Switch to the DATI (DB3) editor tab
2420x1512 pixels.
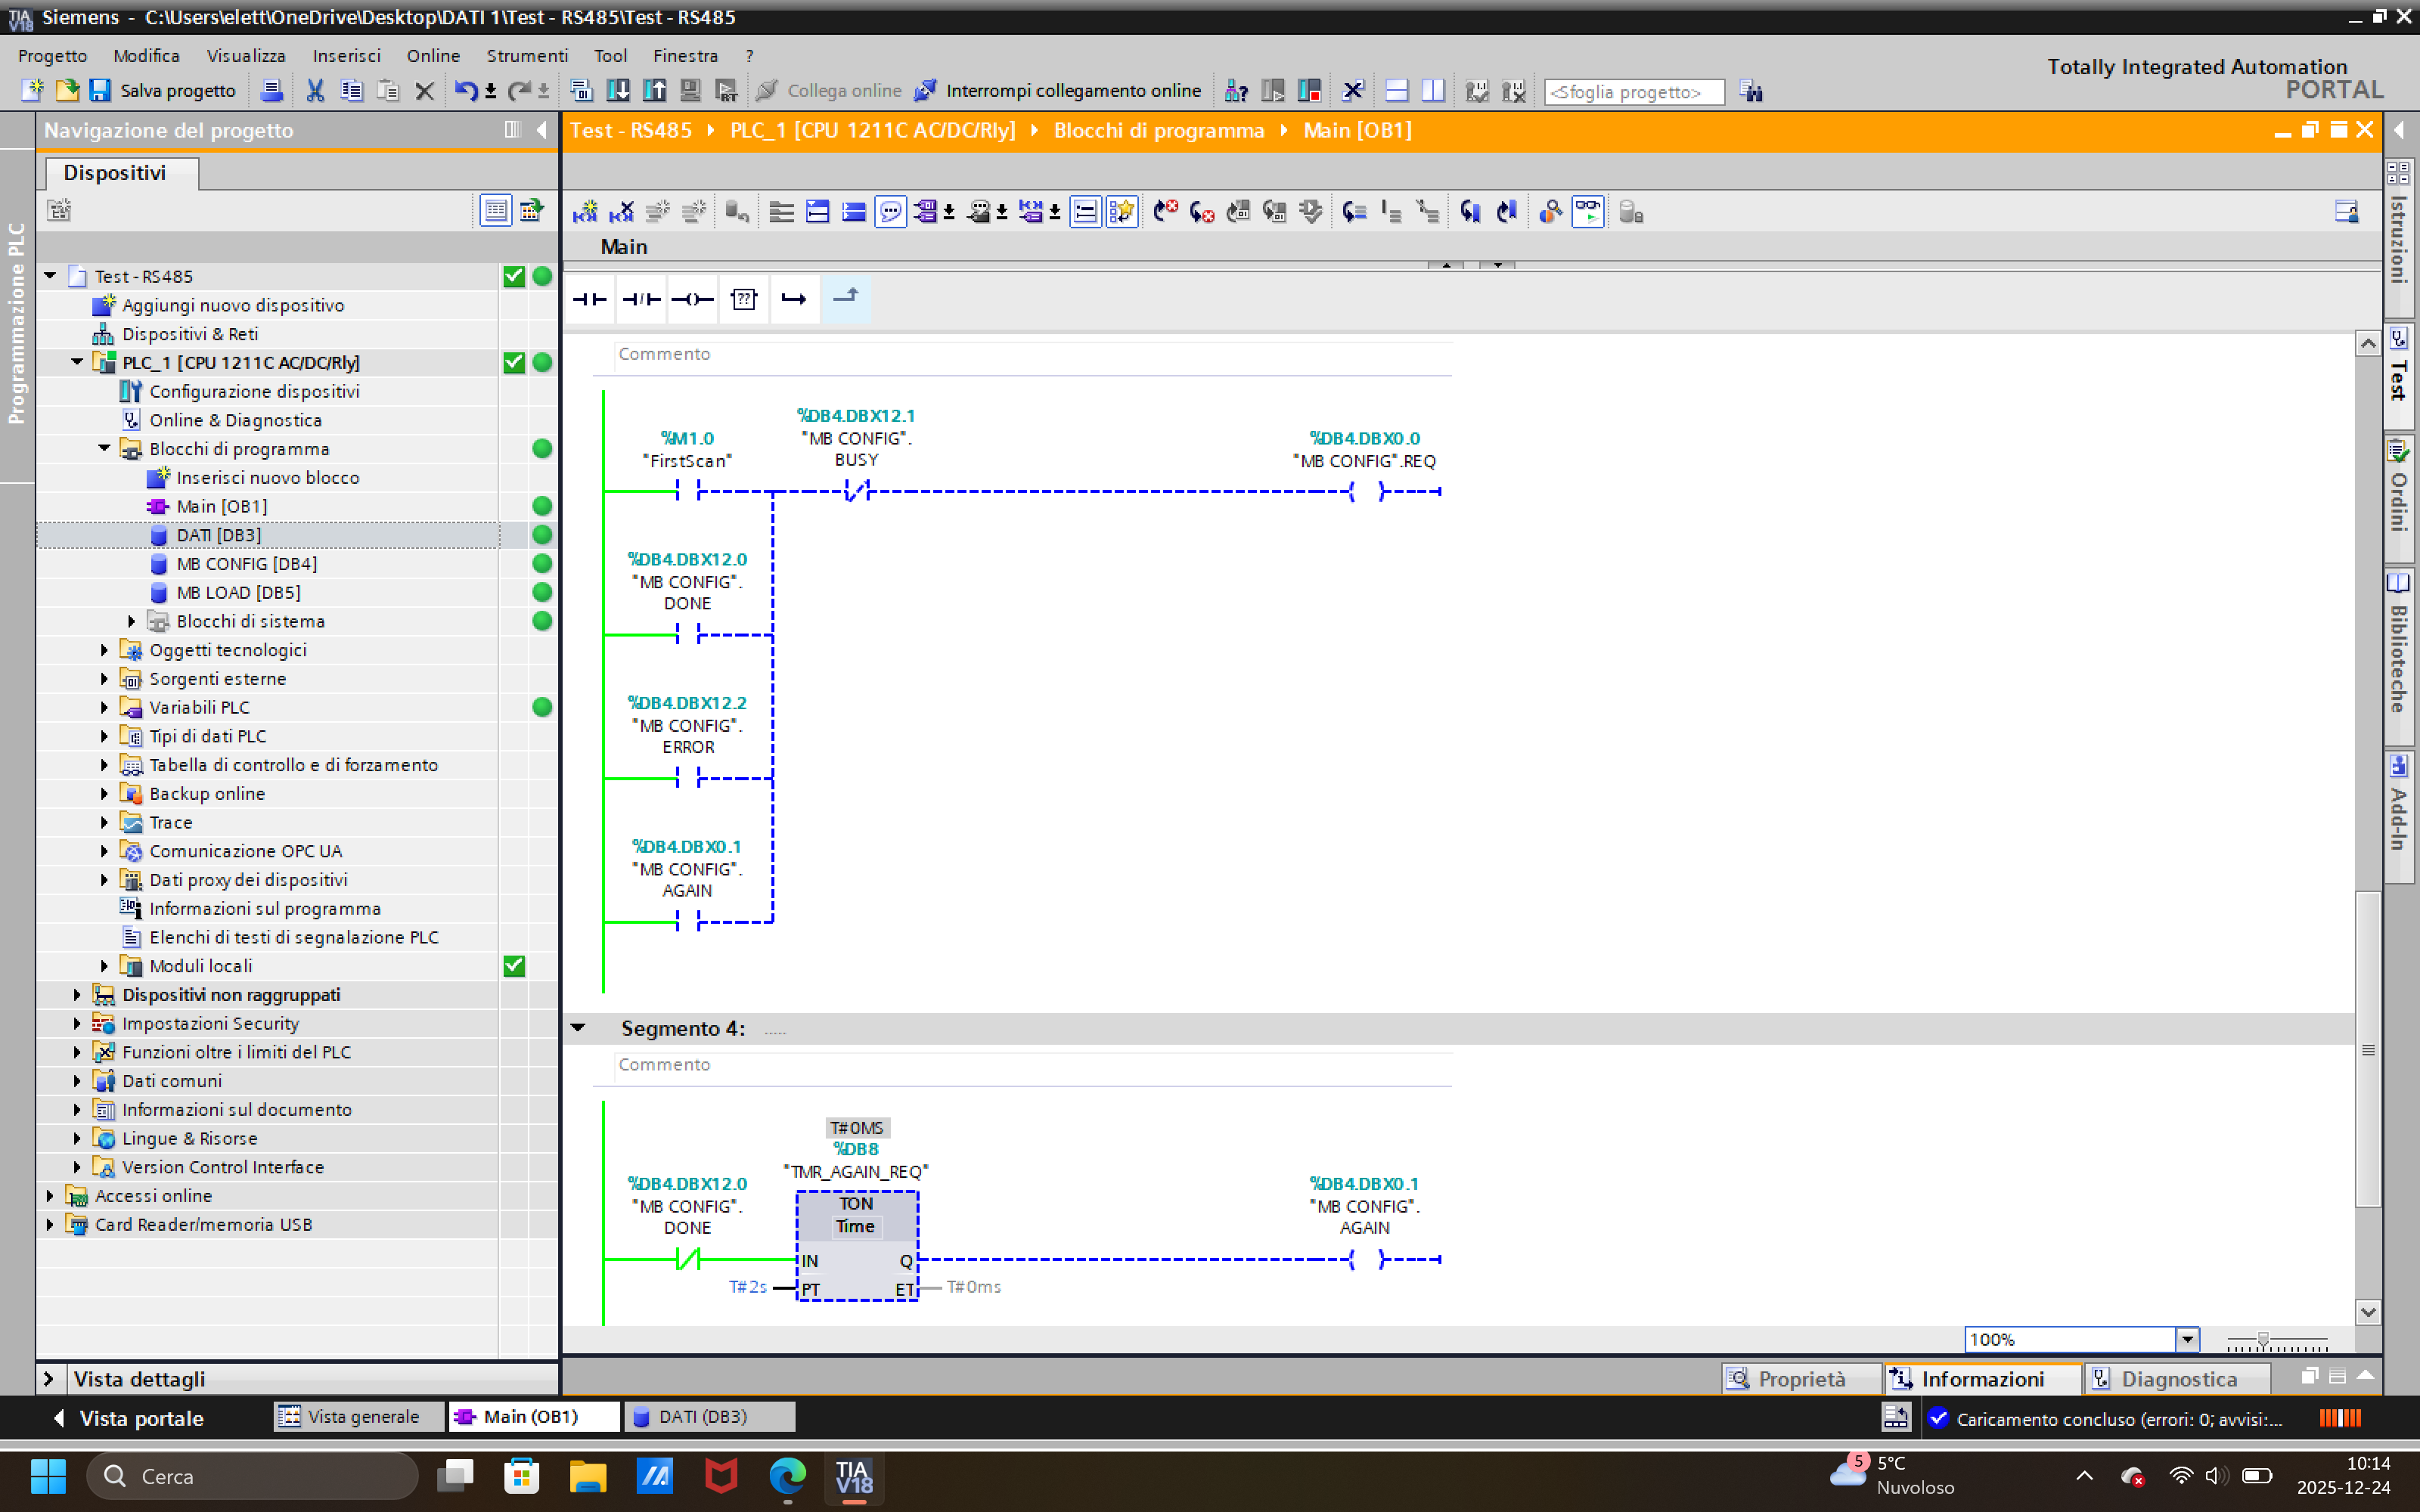(x=703, y=1417)
